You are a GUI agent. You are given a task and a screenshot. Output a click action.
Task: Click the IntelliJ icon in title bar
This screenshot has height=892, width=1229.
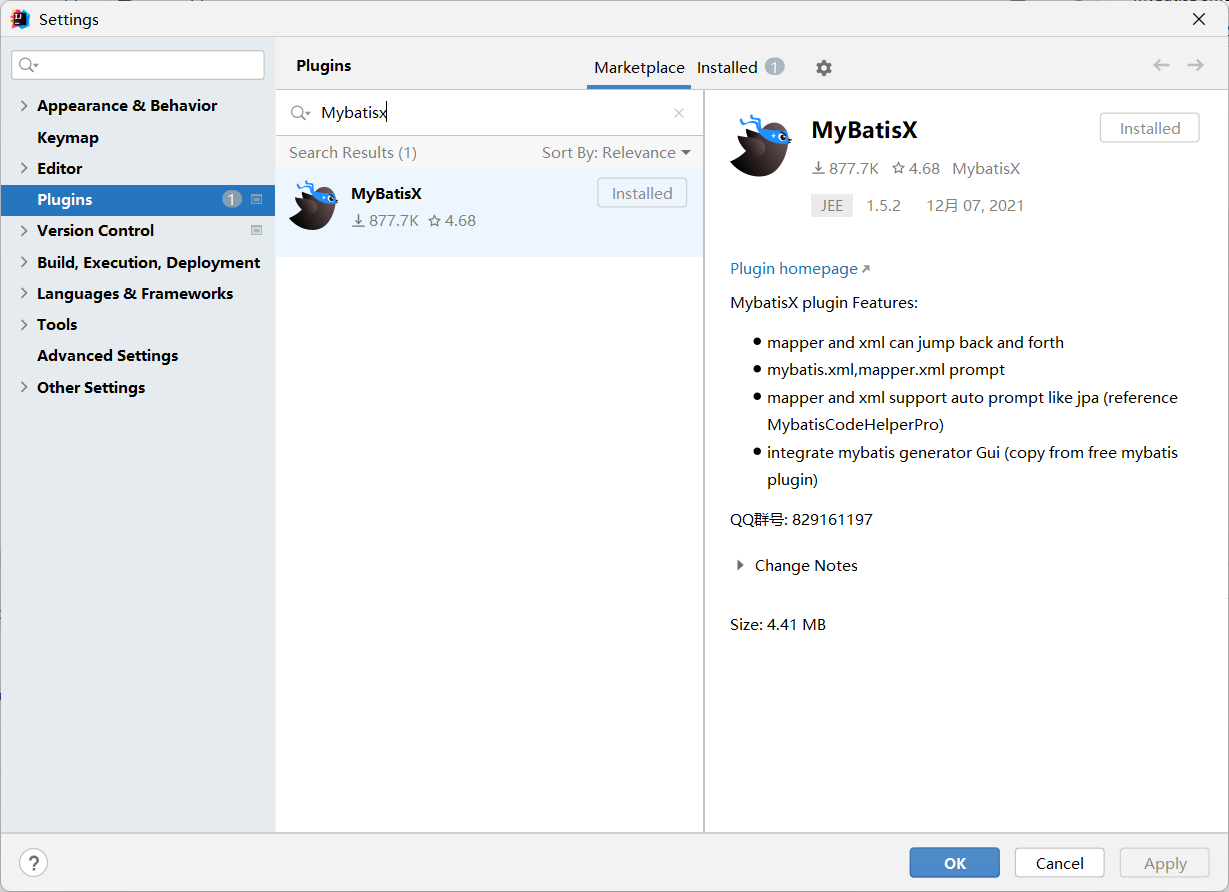[20, 19]
